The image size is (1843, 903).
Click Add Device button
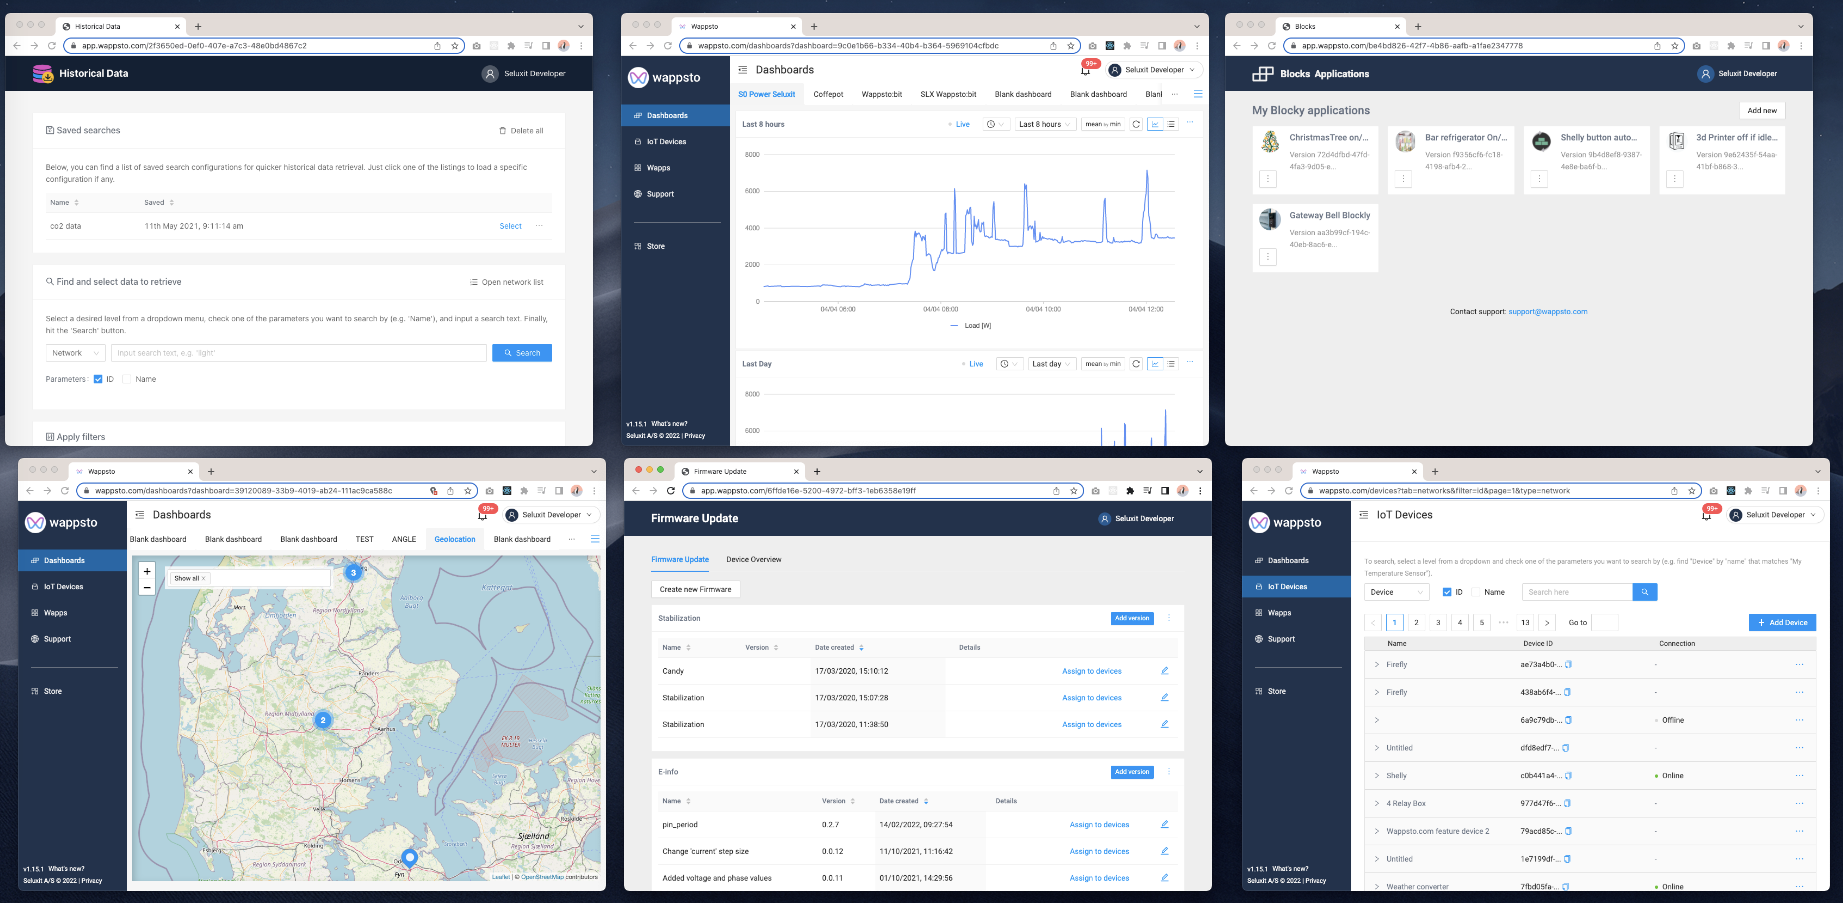point(1782,622)
